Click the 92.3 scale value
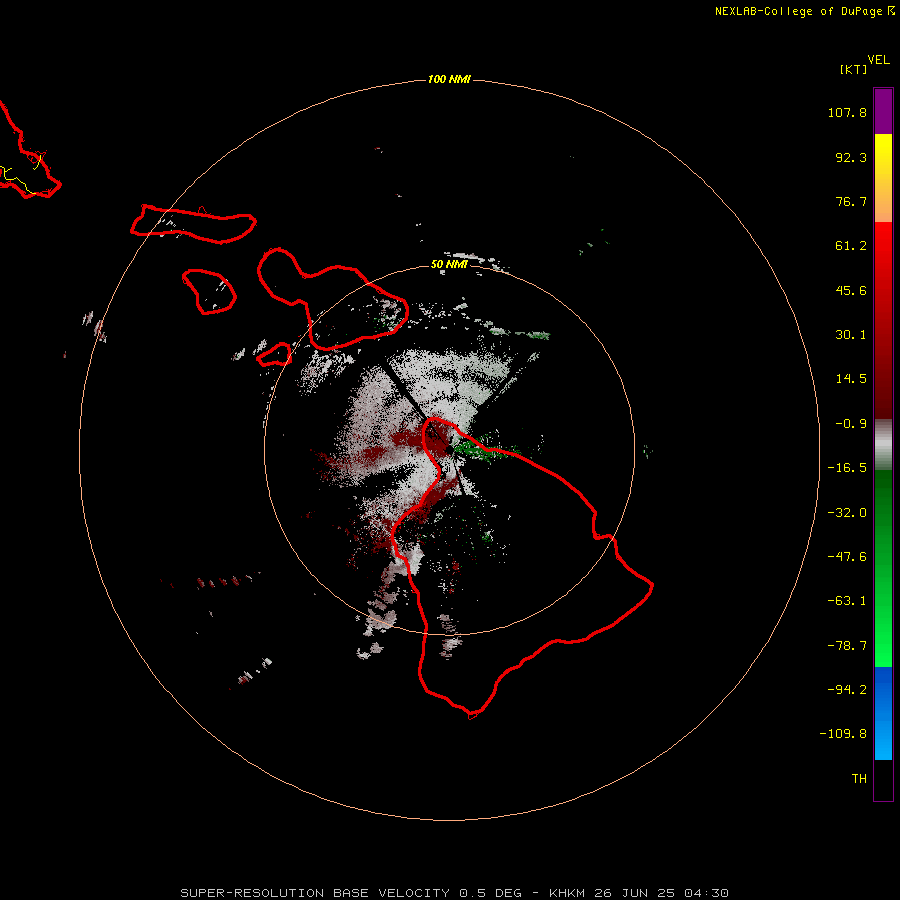The height and width of the screenshot is (900, 900). (851, 157)
